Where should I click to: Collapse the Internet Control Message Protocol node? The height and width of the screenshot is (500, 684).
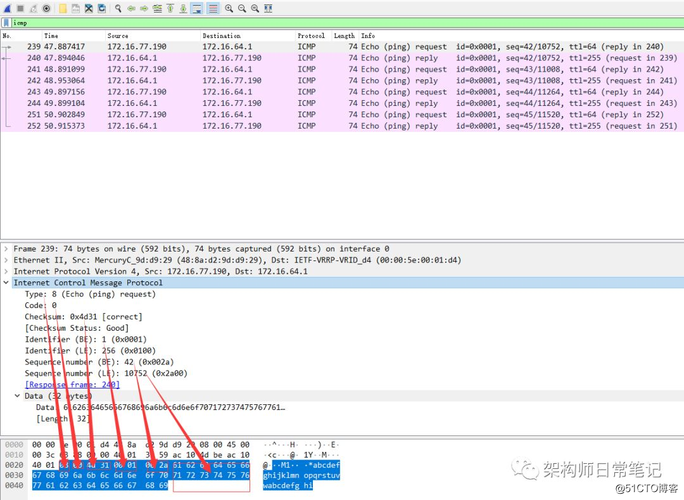point(6,283)
